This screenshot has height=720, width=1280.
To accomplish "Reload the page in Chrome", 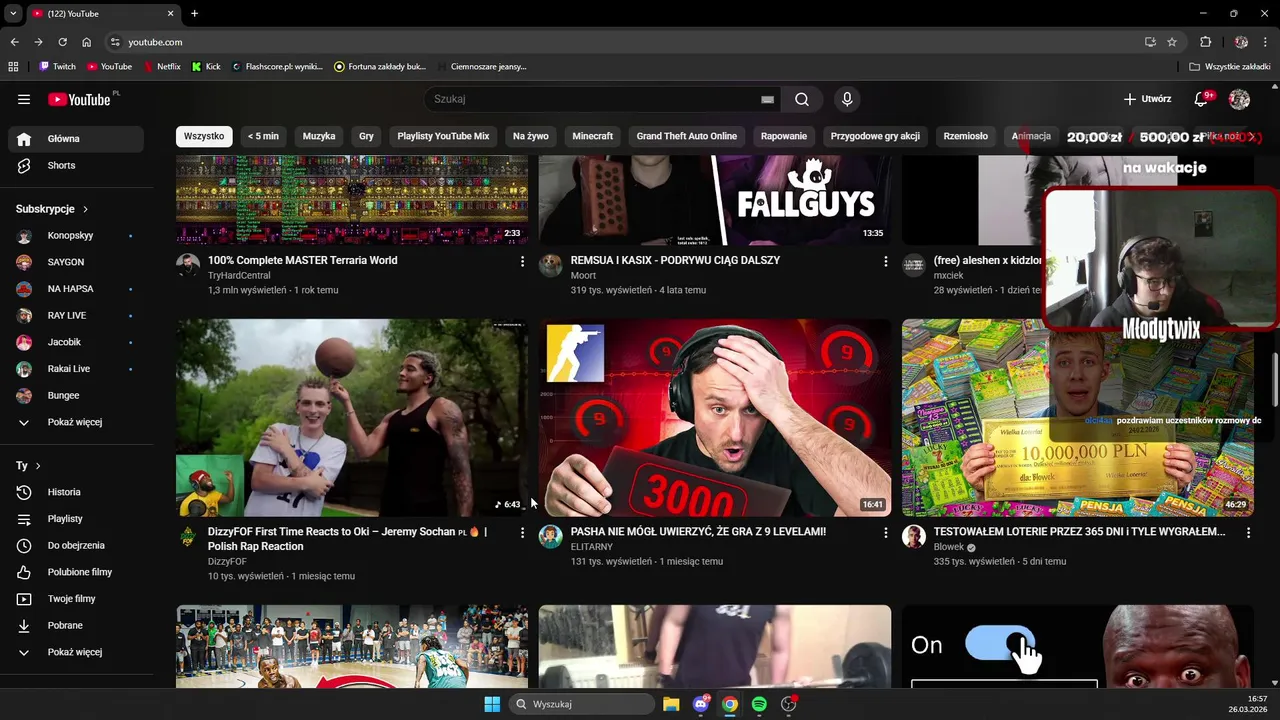I will coord(62,42).
